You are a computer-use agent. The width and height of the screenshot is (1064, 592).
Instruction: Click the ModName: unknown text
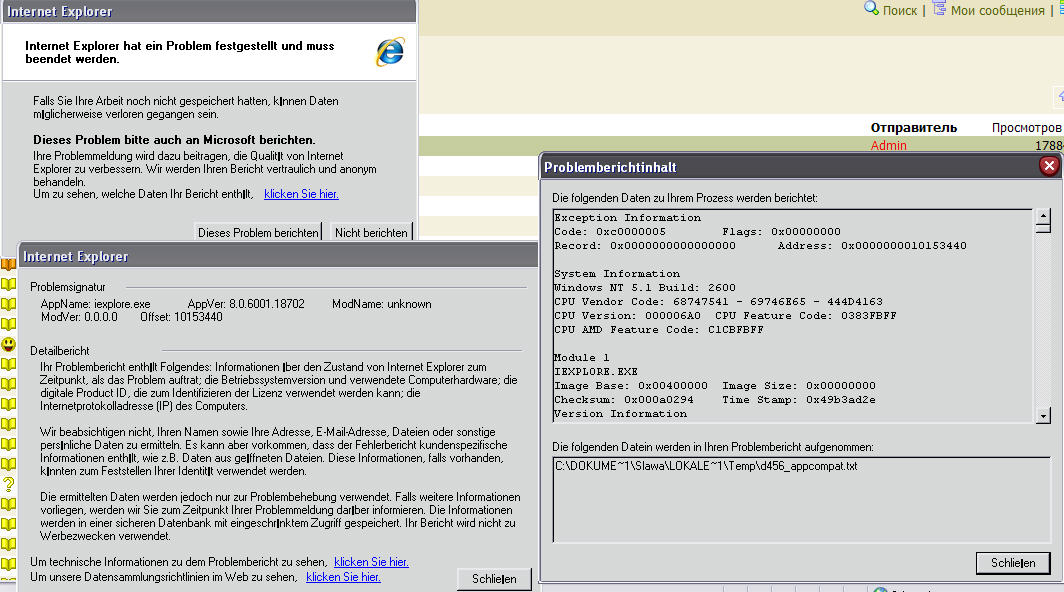381,304
